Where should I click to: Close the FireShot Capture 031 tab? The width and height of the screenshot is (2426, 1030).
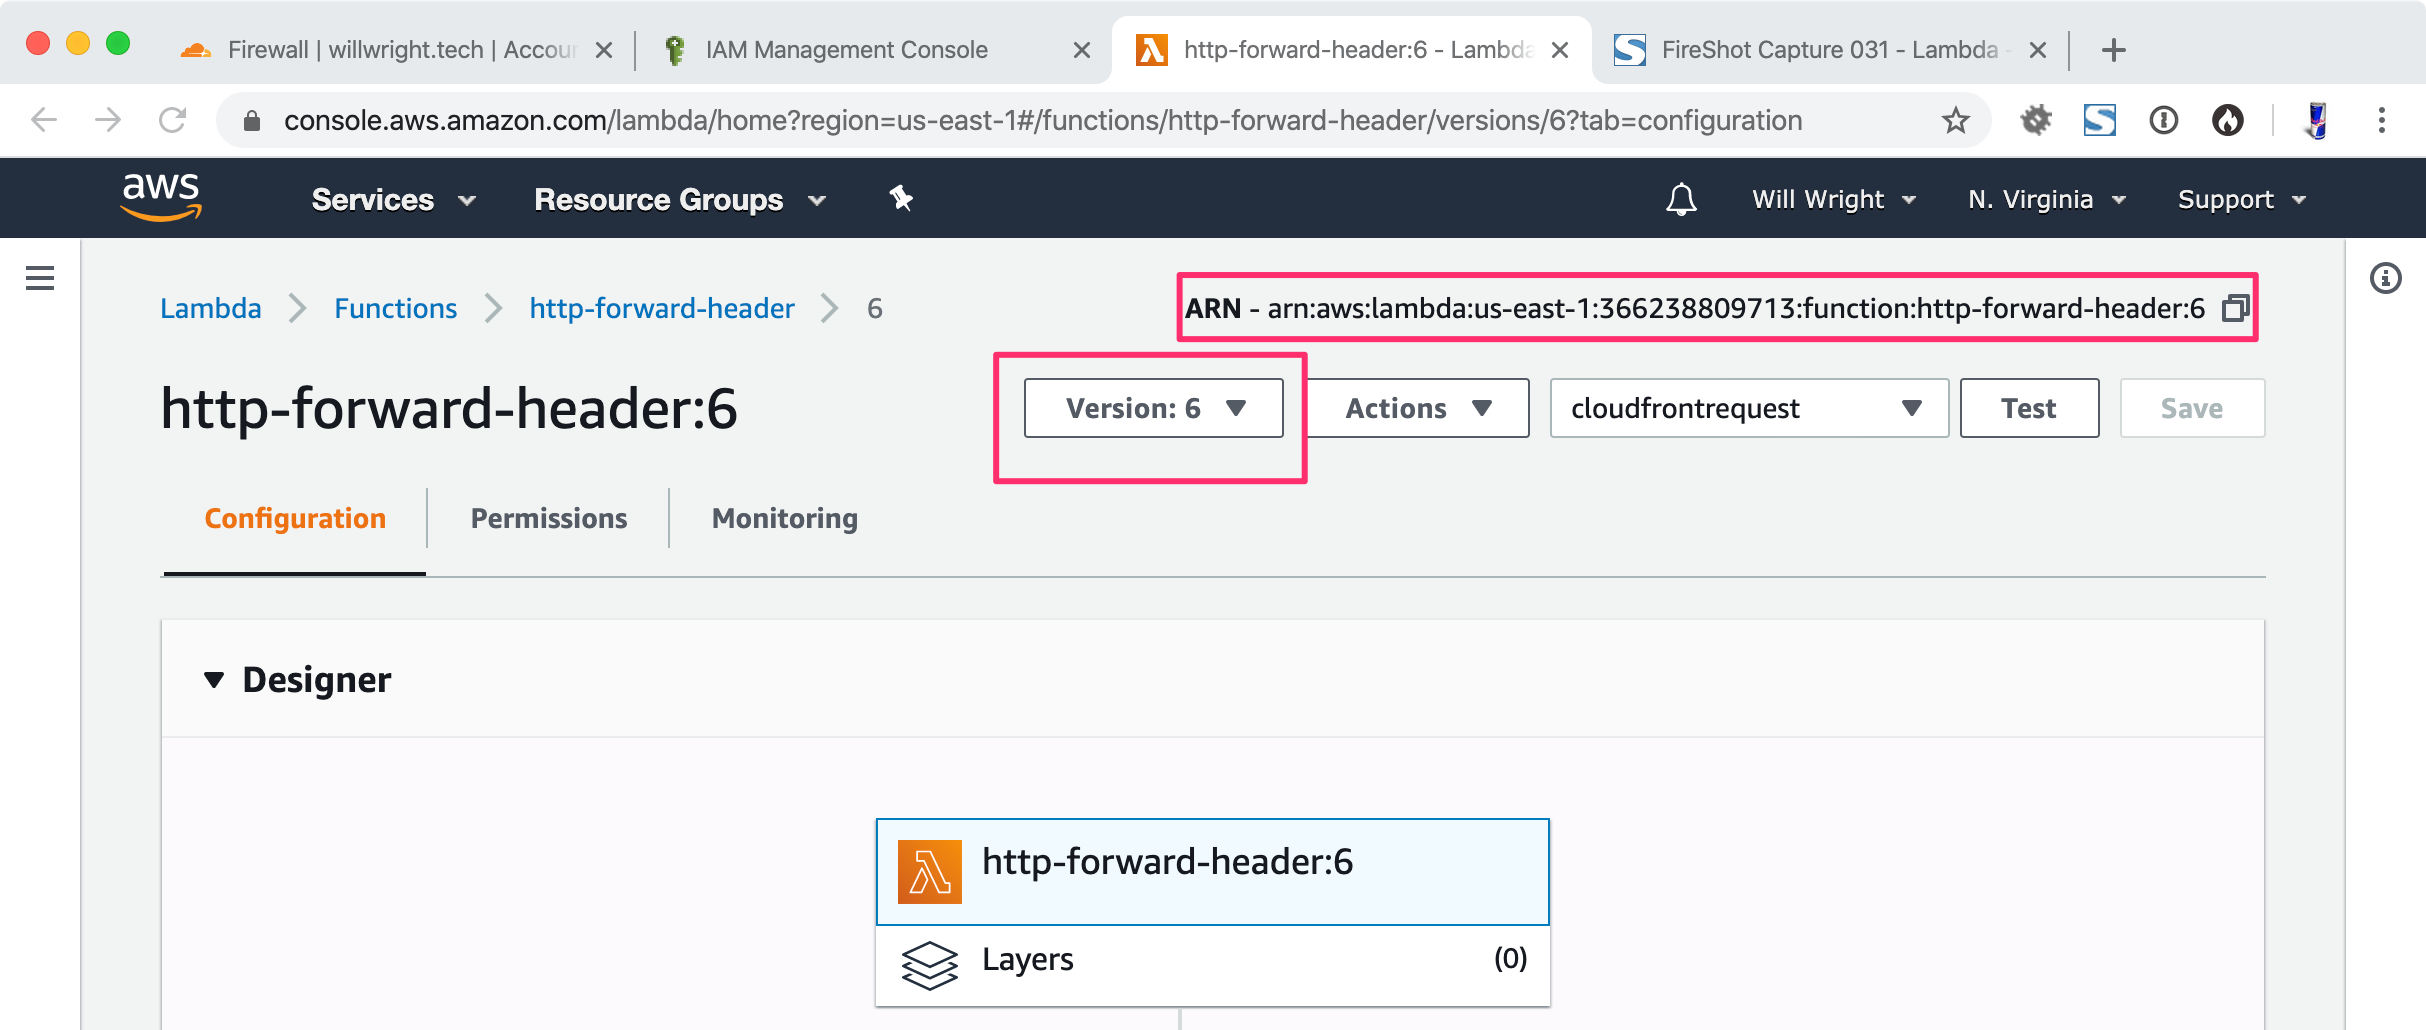coord(2037,50)
